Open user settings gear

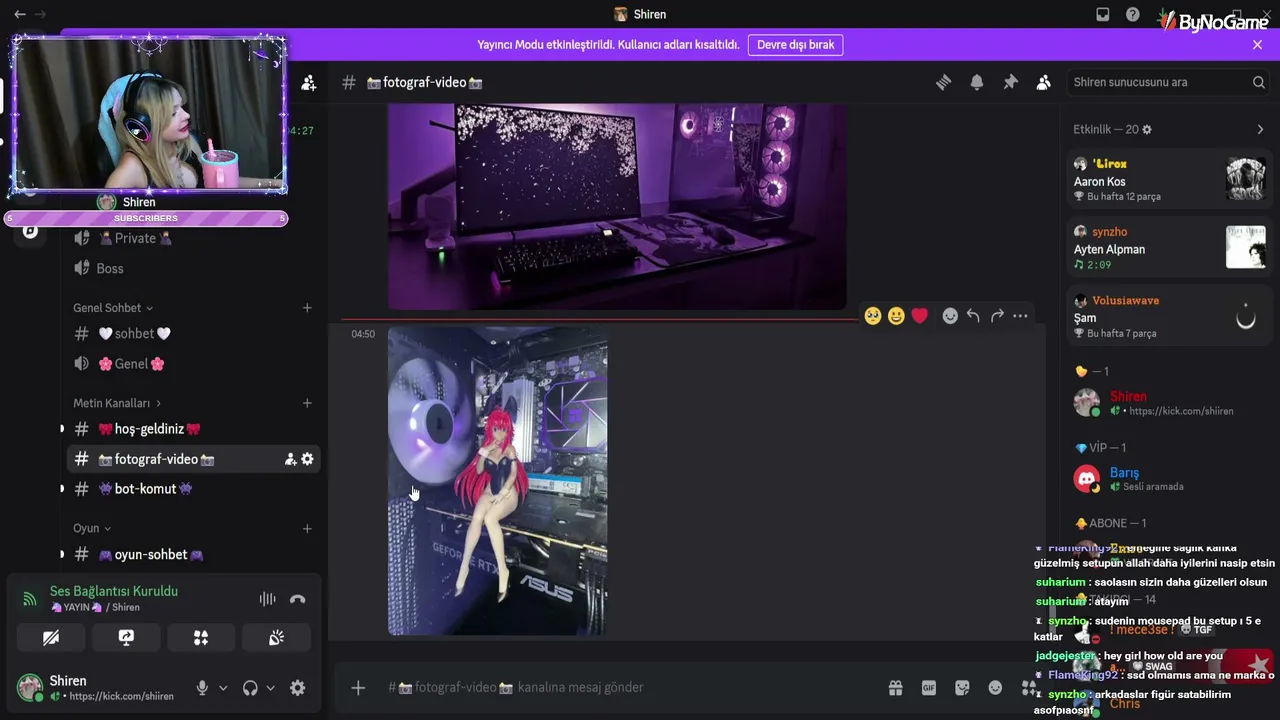pos(297,688)
